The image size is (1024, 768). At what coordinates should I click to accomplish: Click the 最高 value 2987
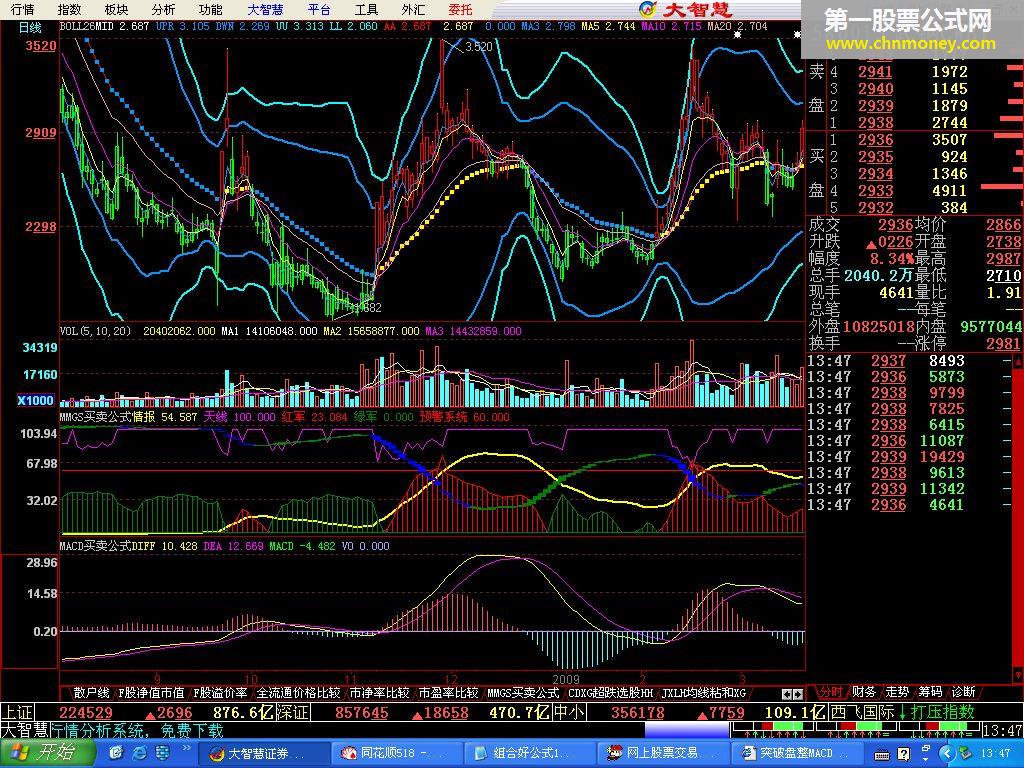coord(1003,259)
